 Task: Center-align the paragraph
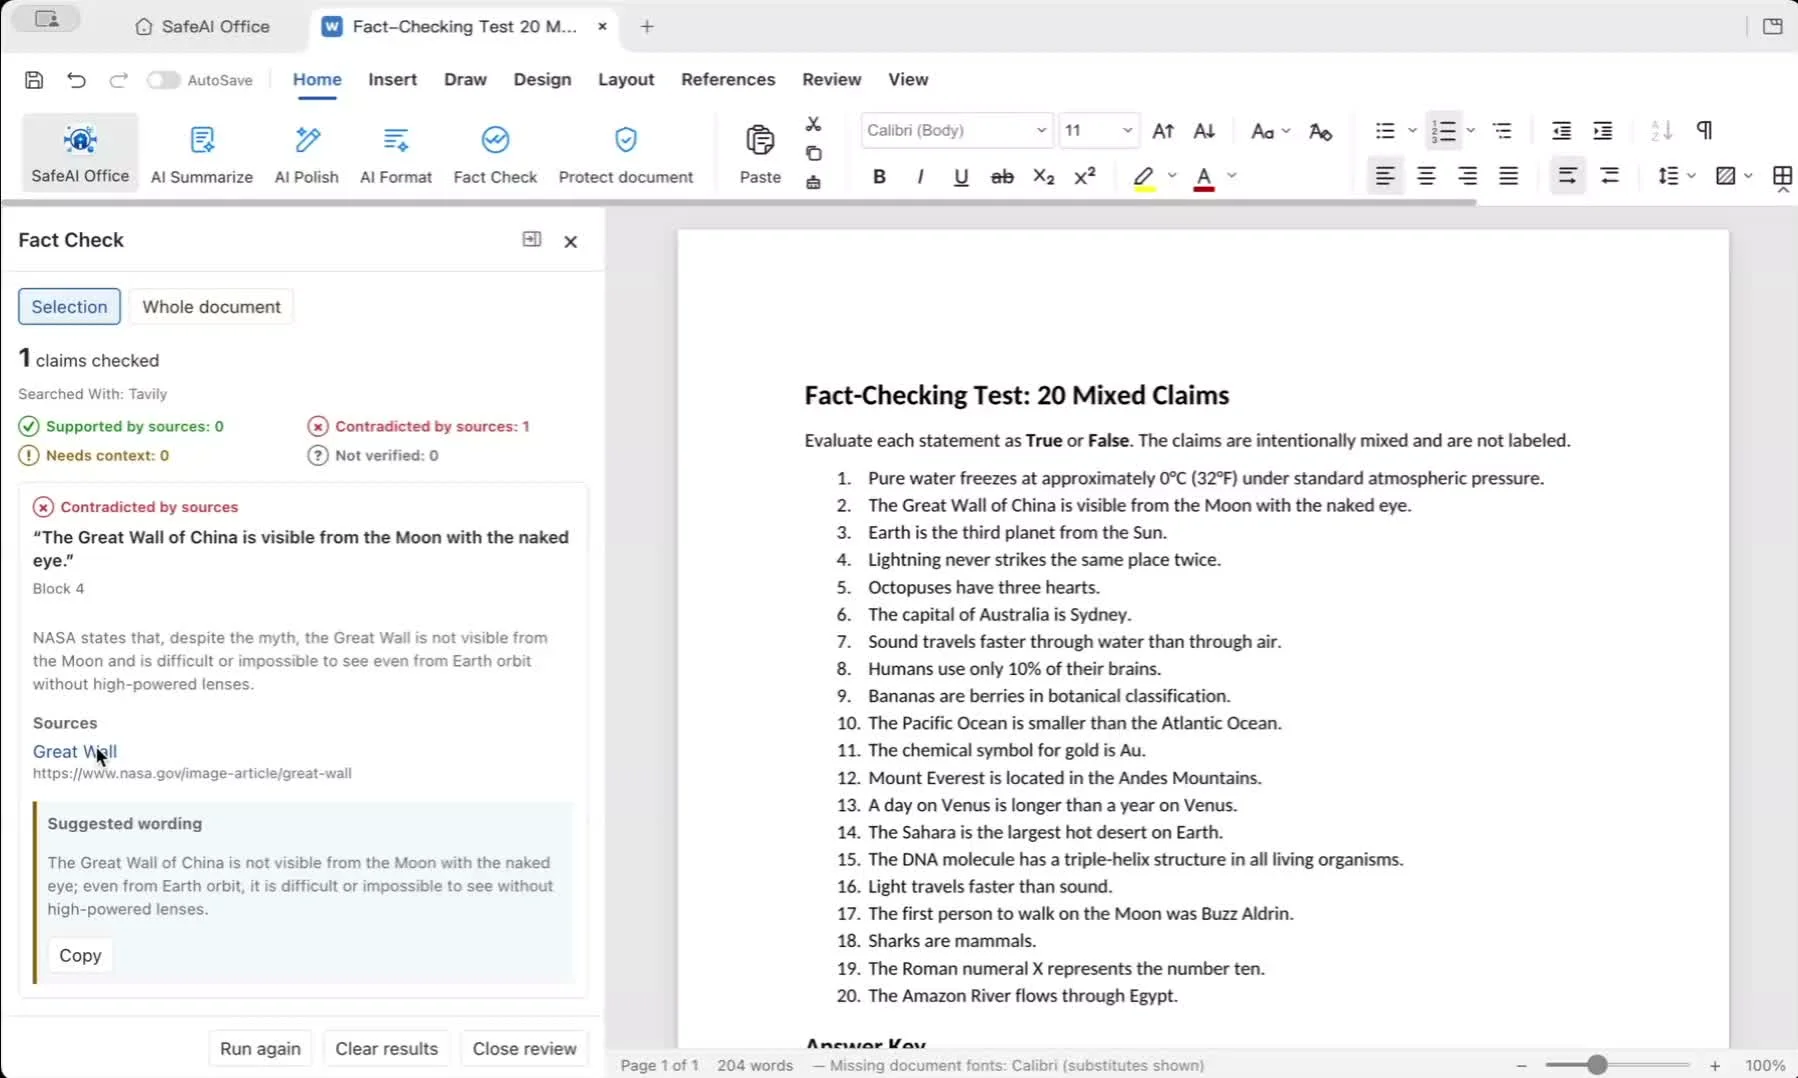point(1426,177)
